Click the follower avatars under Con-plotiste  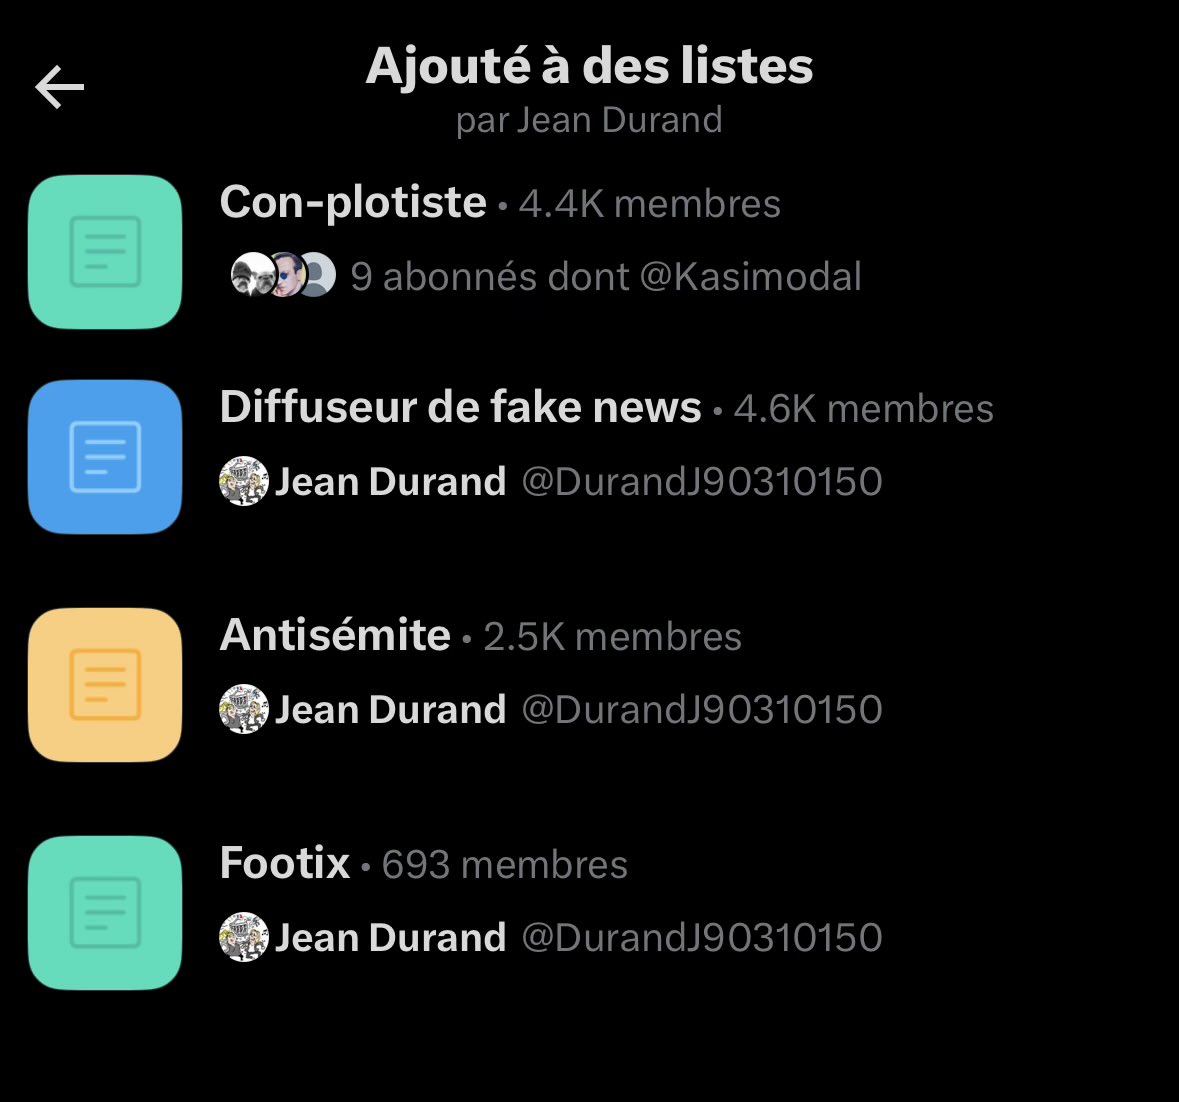click(283, 274)
